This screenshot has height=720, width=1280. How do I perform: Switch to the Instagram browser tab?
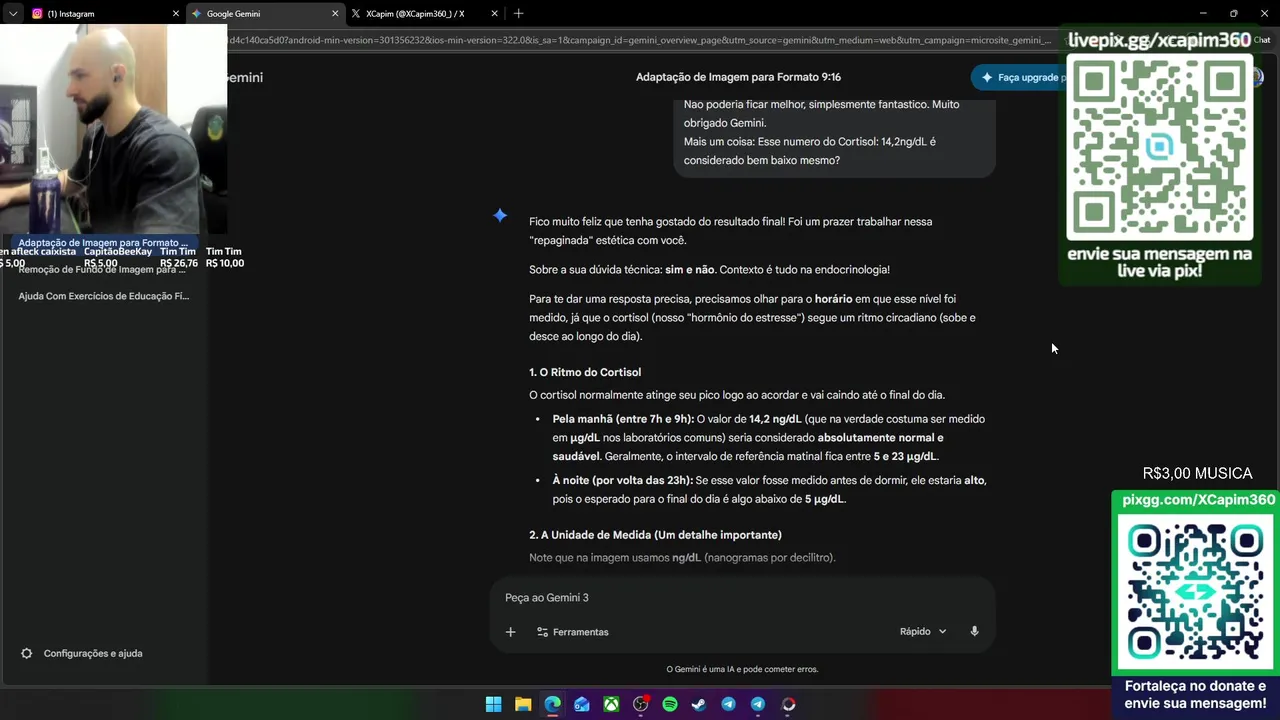105,14
